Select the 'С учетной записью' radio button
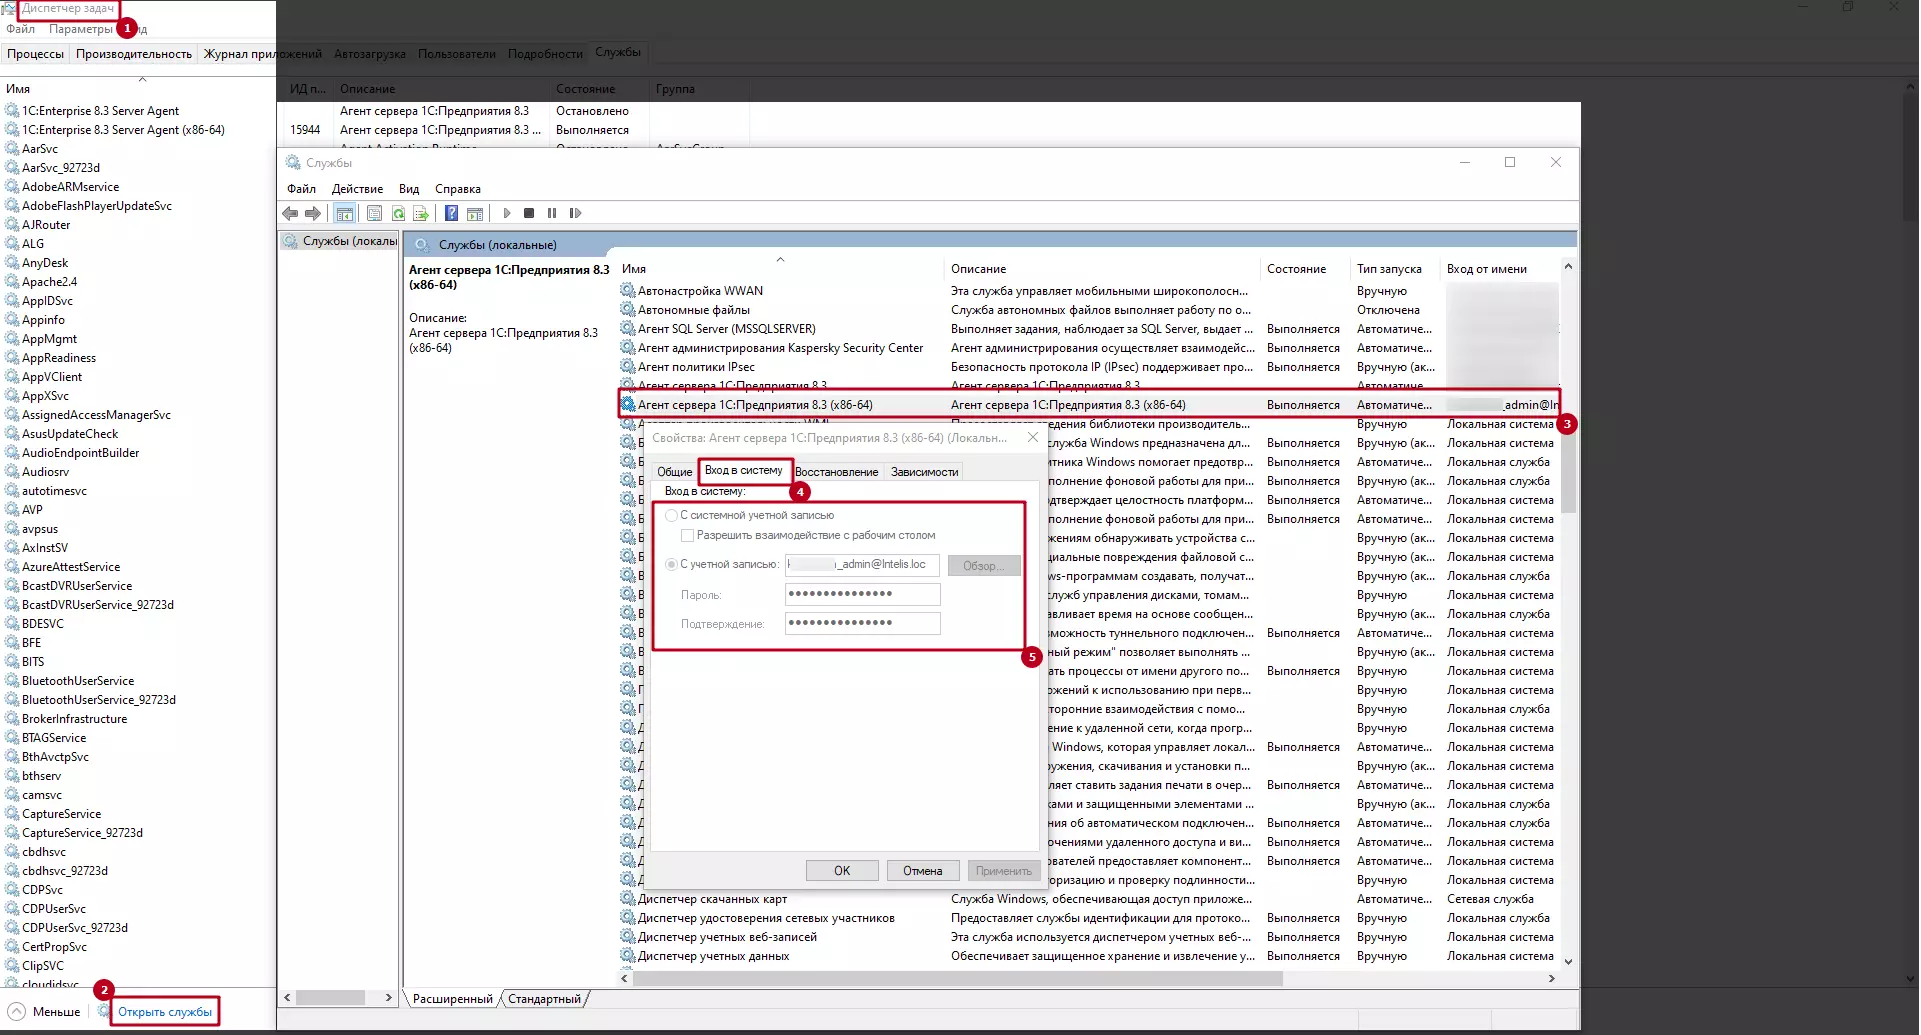This screenshot has height=1035, width=1921. point(672,564)
